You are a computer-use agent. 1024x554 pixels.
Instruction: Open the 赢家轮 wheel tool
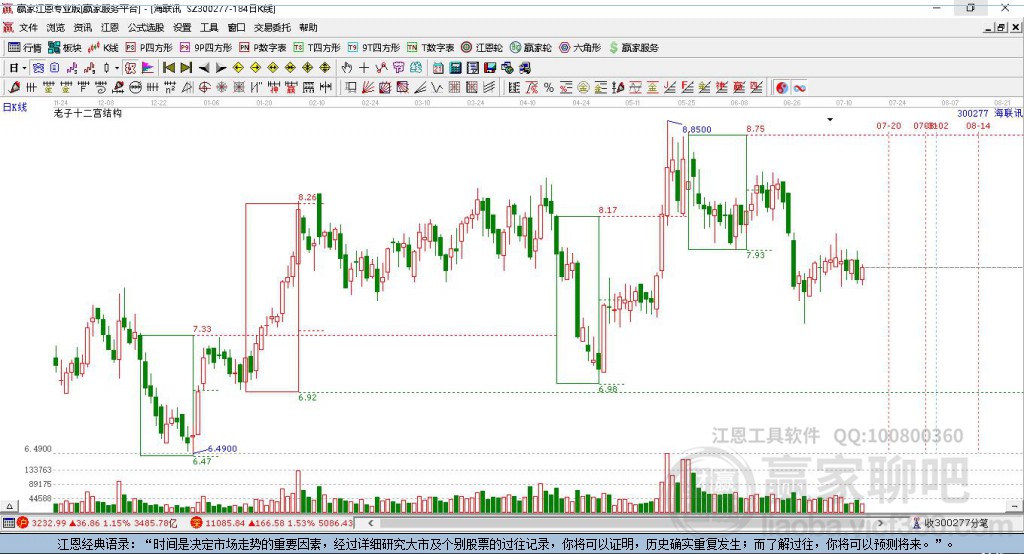point(530,48)
